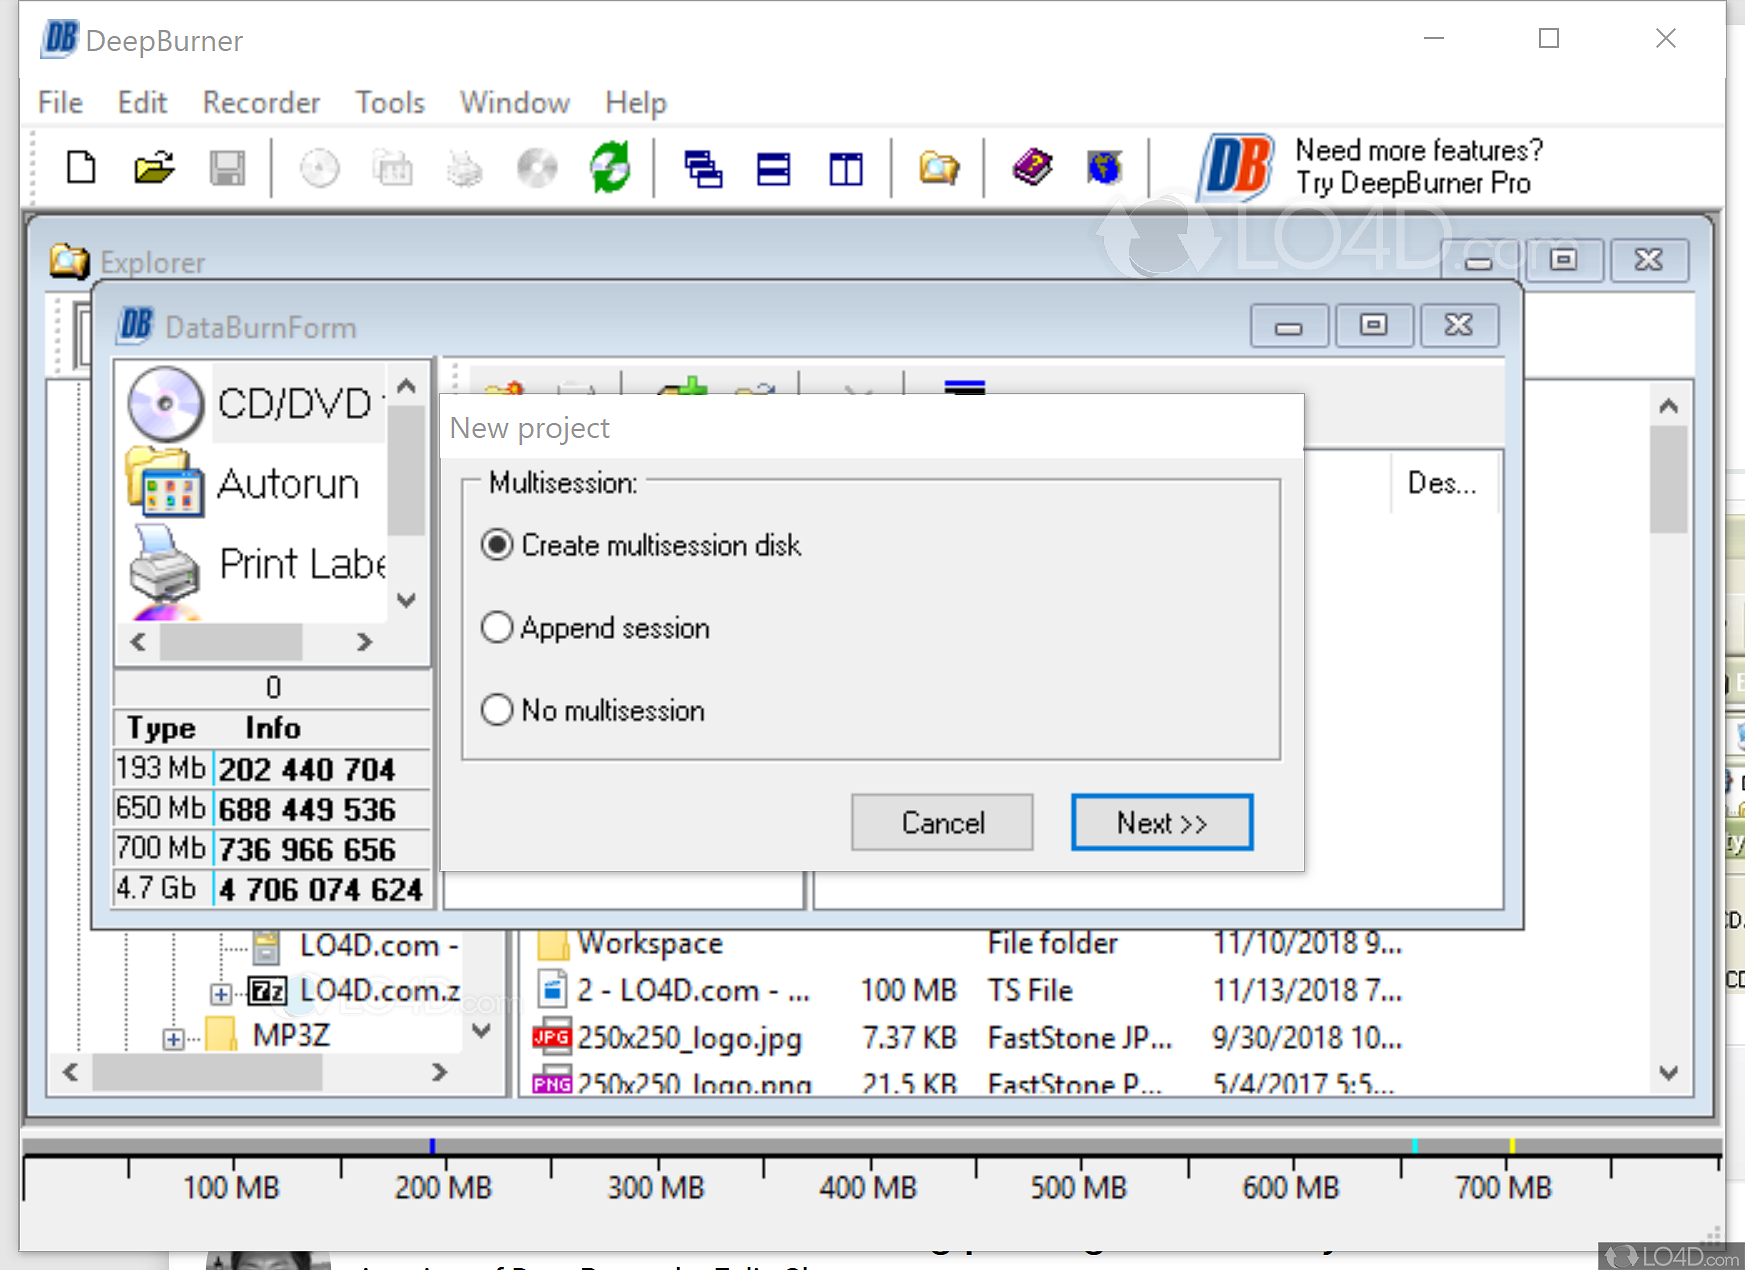The image size is (1745, 1270).
Task: Open the Tools menu
Action: coord(389,102)
